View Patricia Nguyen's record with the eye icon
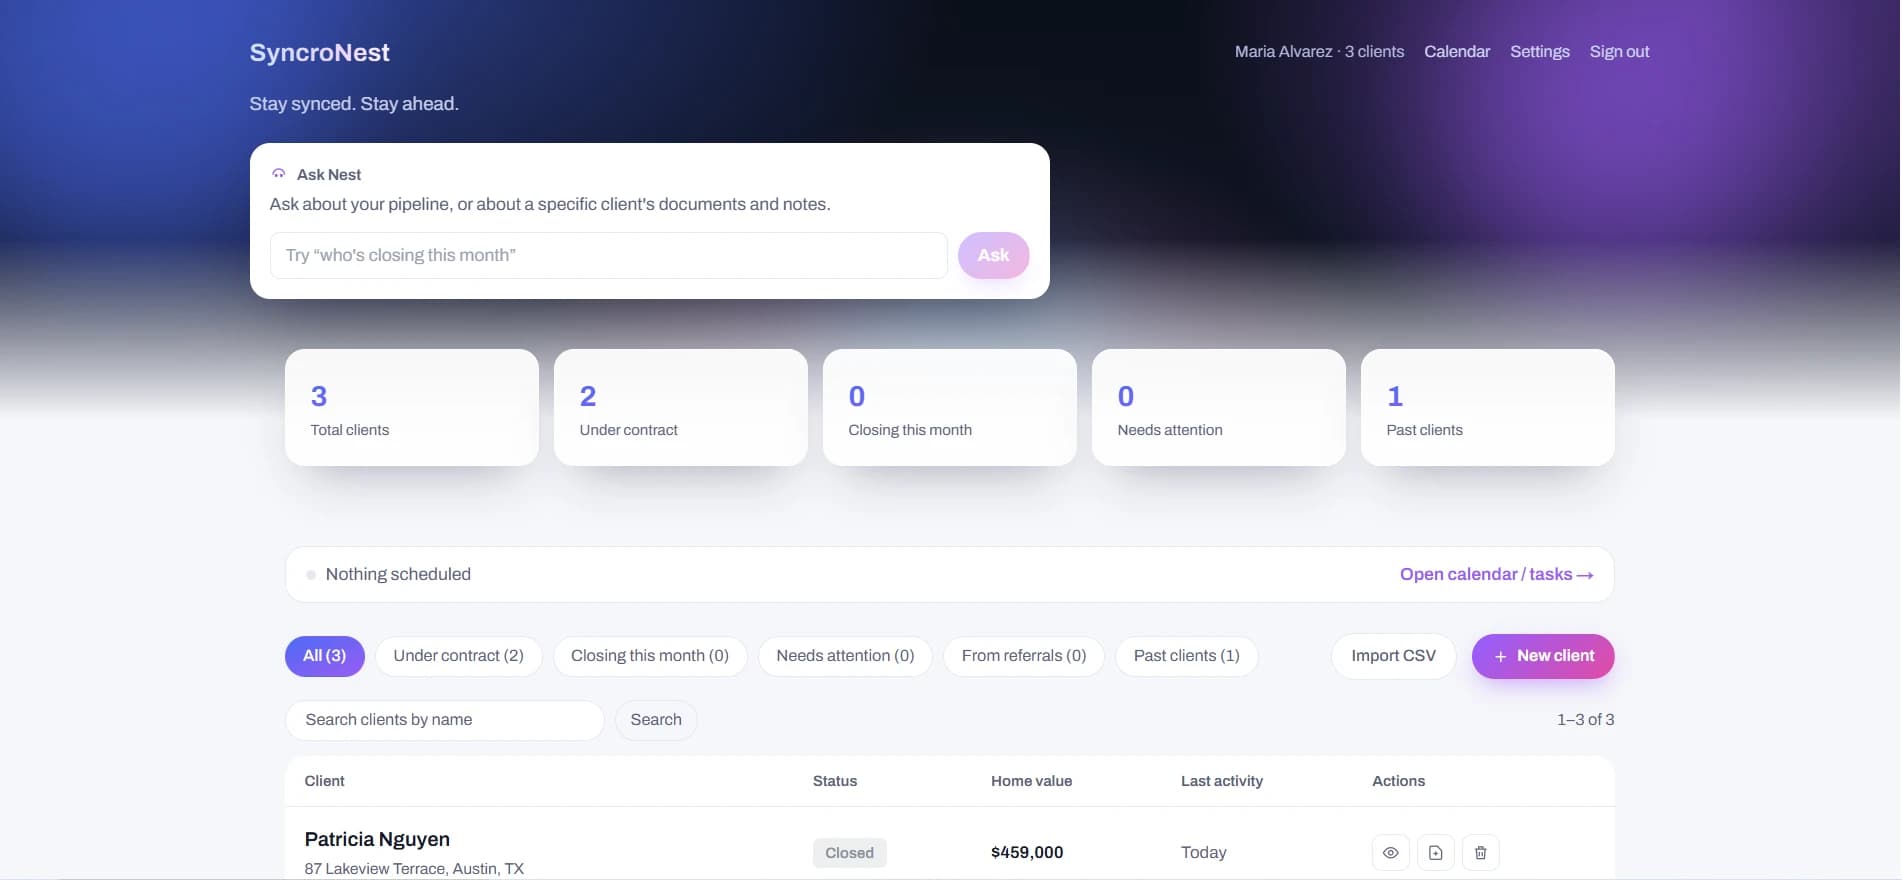 point(1390,853)
